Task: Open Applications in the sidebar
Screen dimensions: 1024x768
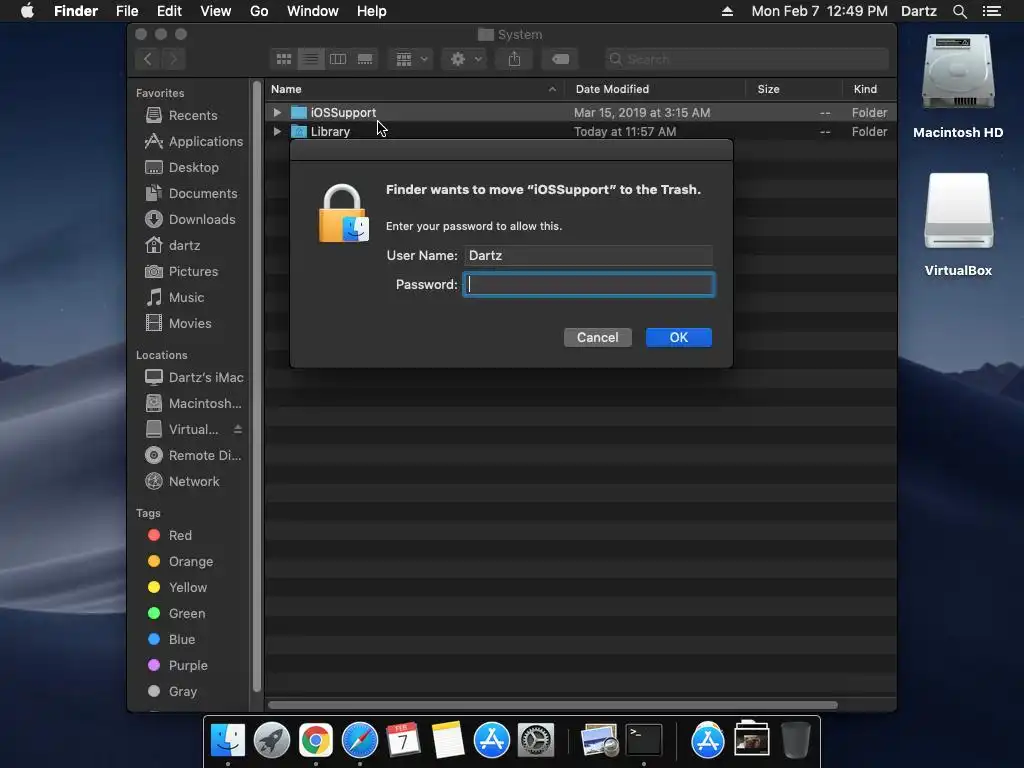Action: pyautogui.click(x=194, y=142)
